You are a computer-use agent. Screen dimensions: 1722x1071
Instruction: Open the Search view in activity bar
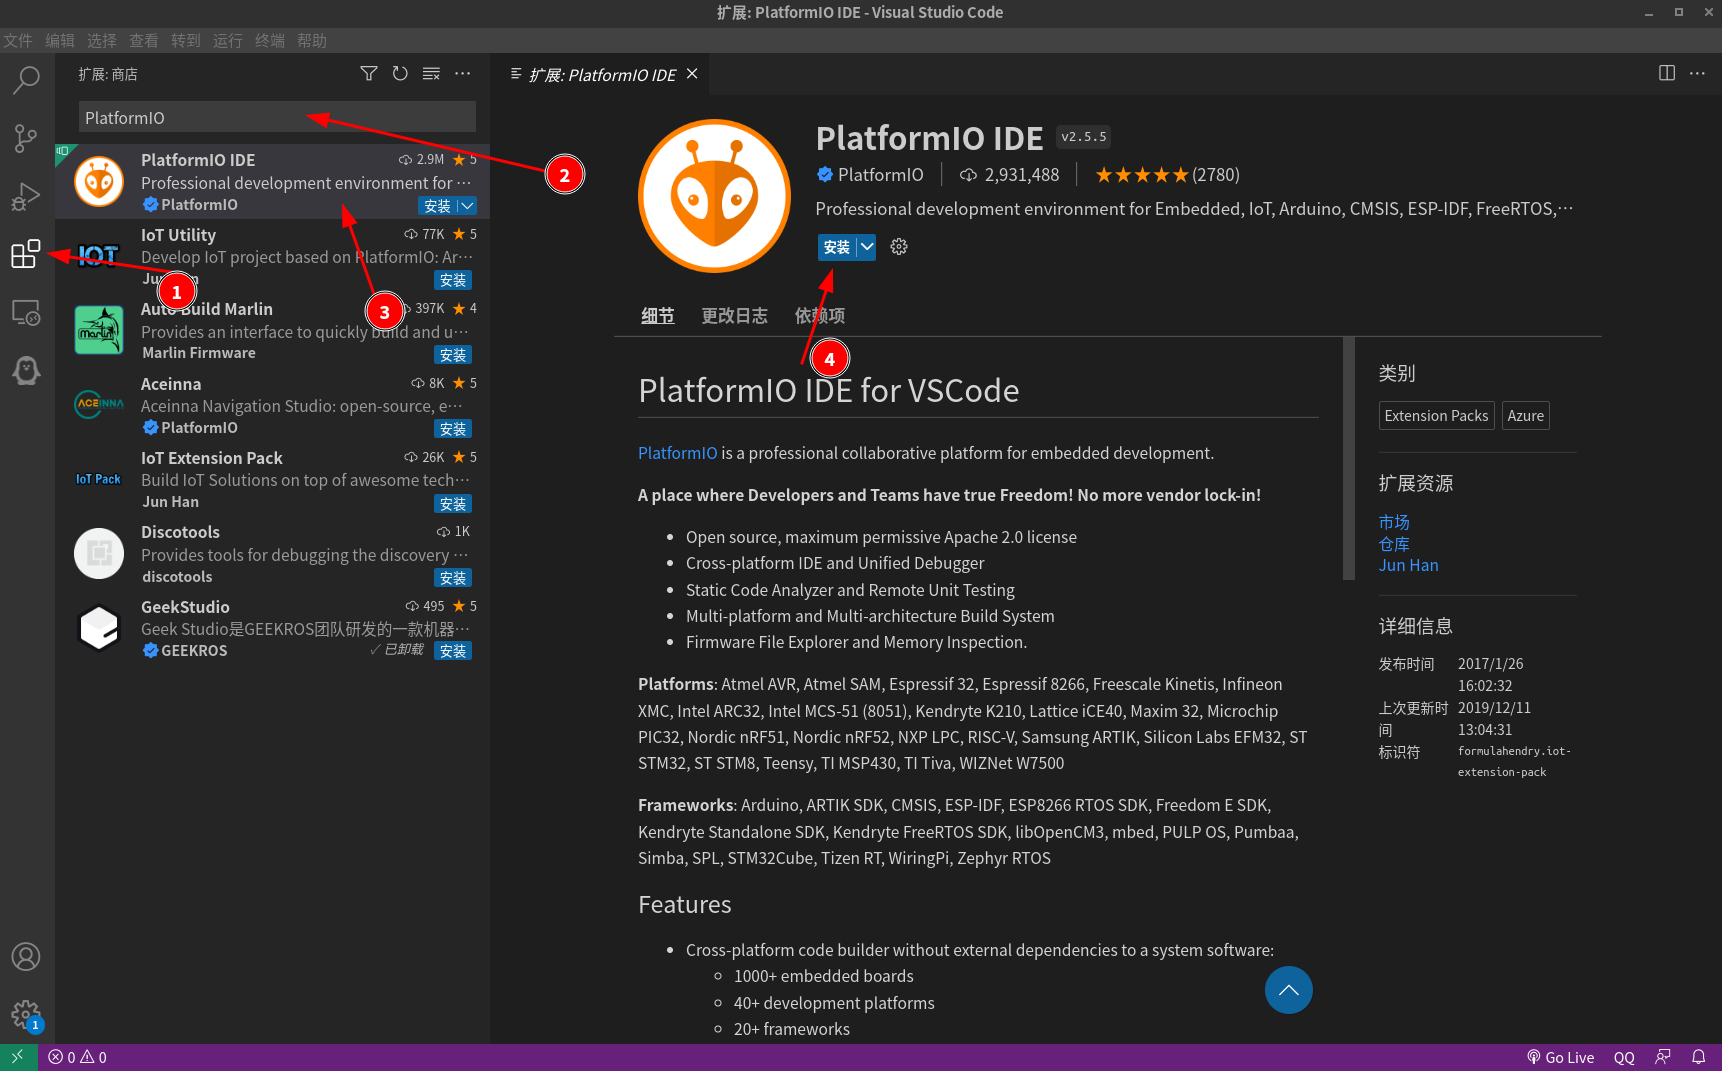(x=26, y=80)
